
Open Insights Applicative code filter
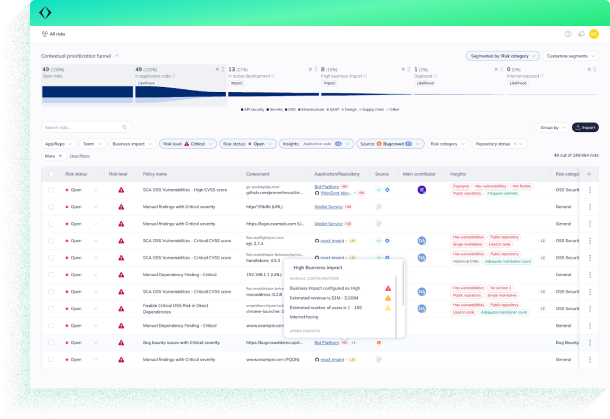click(x=317, y=144)
